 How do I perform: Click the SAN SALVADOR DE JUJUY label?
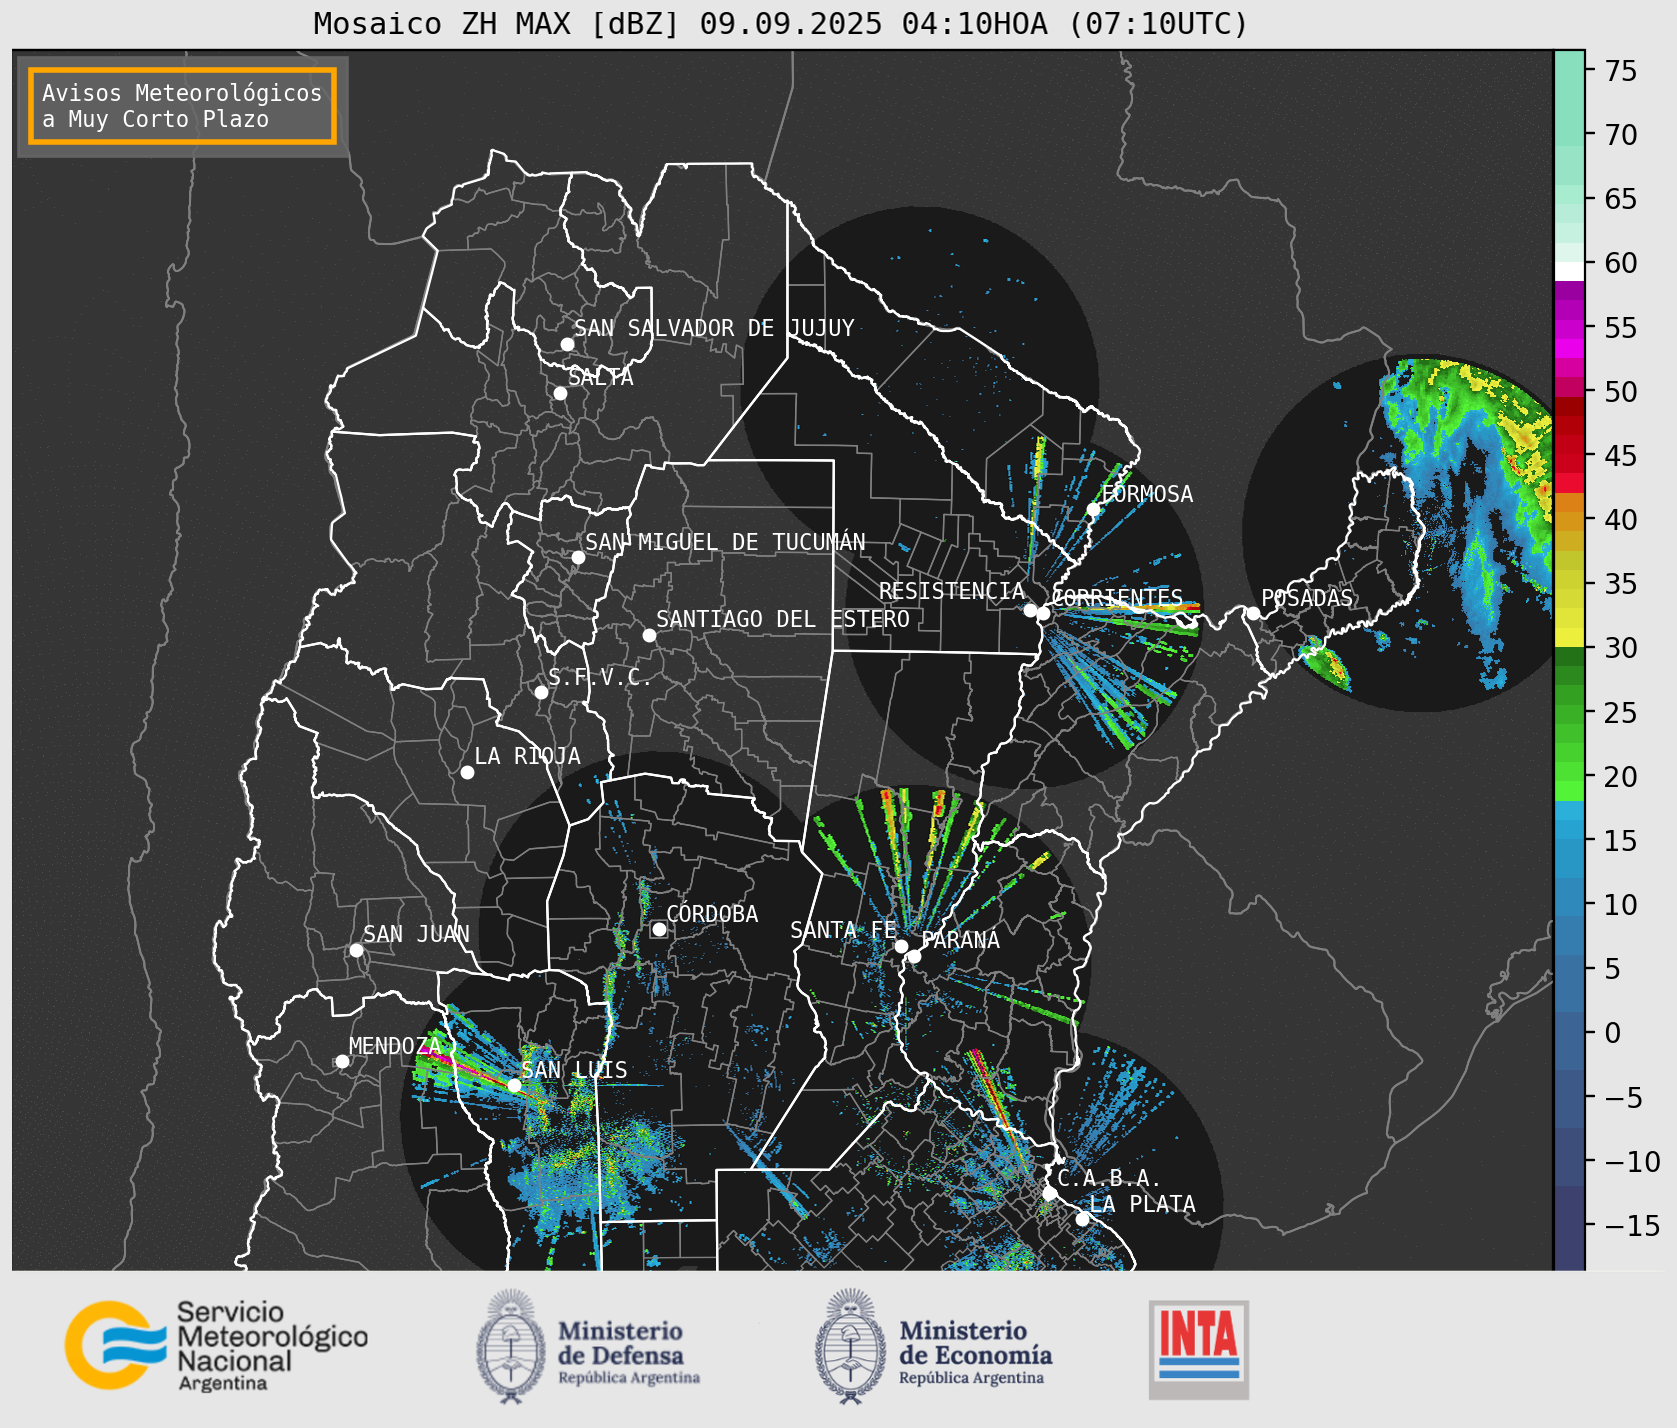714,328
